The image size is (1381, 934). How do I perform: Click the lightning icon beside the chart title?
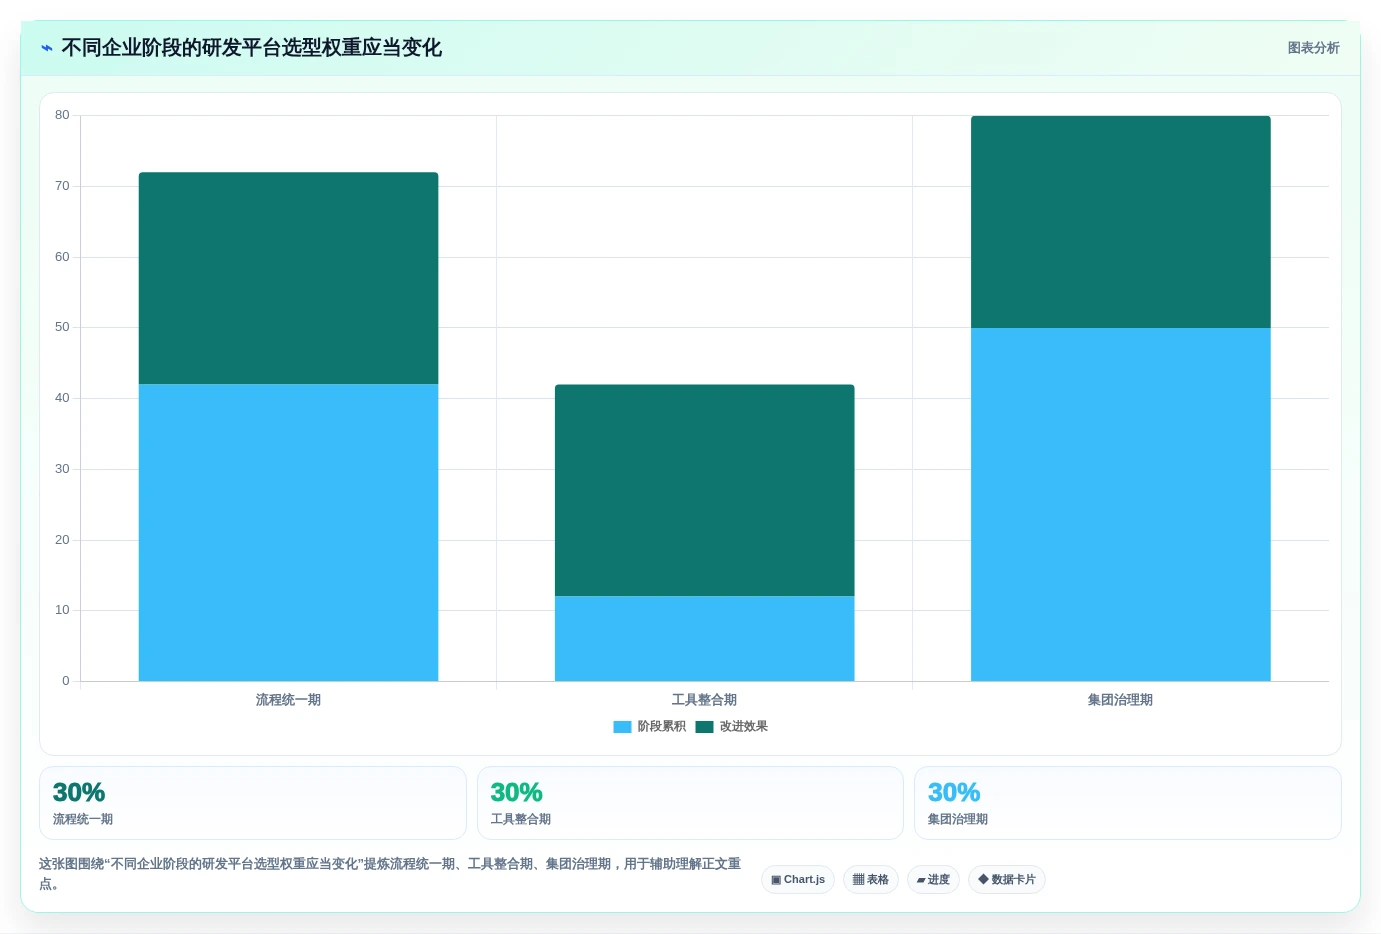pos(47,48)
